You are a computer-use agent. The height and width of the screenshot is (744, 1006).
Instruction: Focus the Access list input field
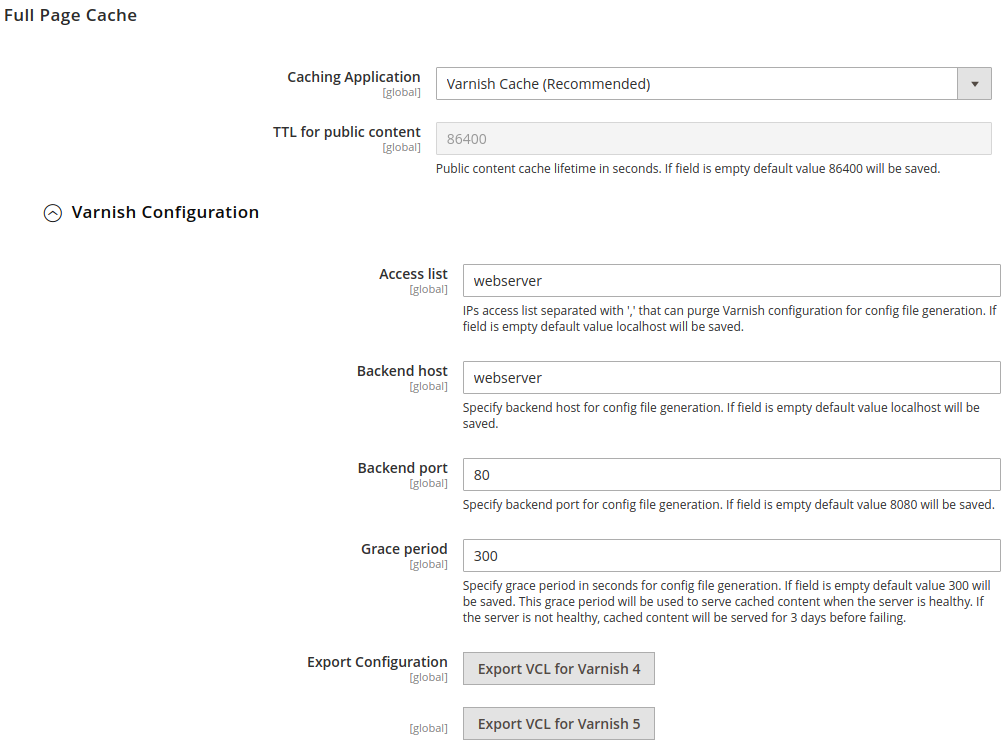click(x=731, y=280)
